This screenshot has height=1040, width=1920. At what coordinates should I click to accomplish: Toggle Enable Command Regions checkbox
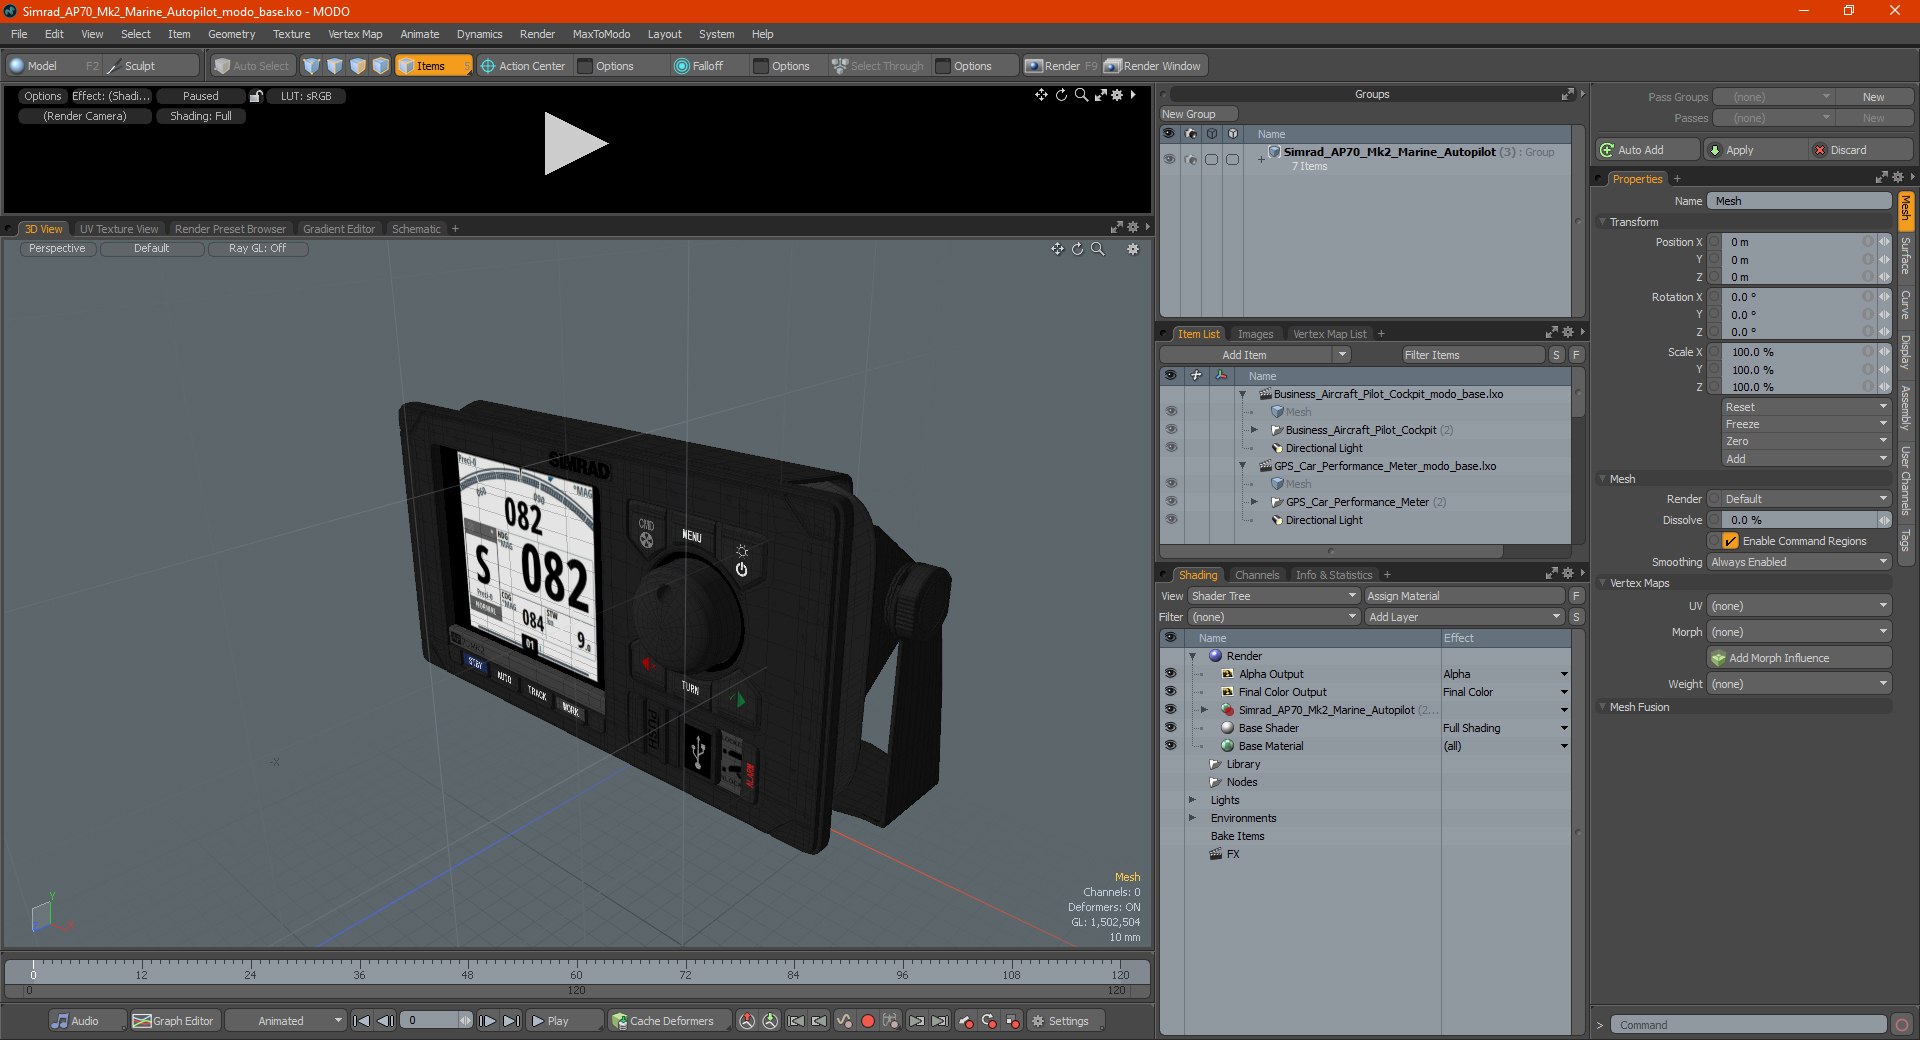pos(1730,541)
